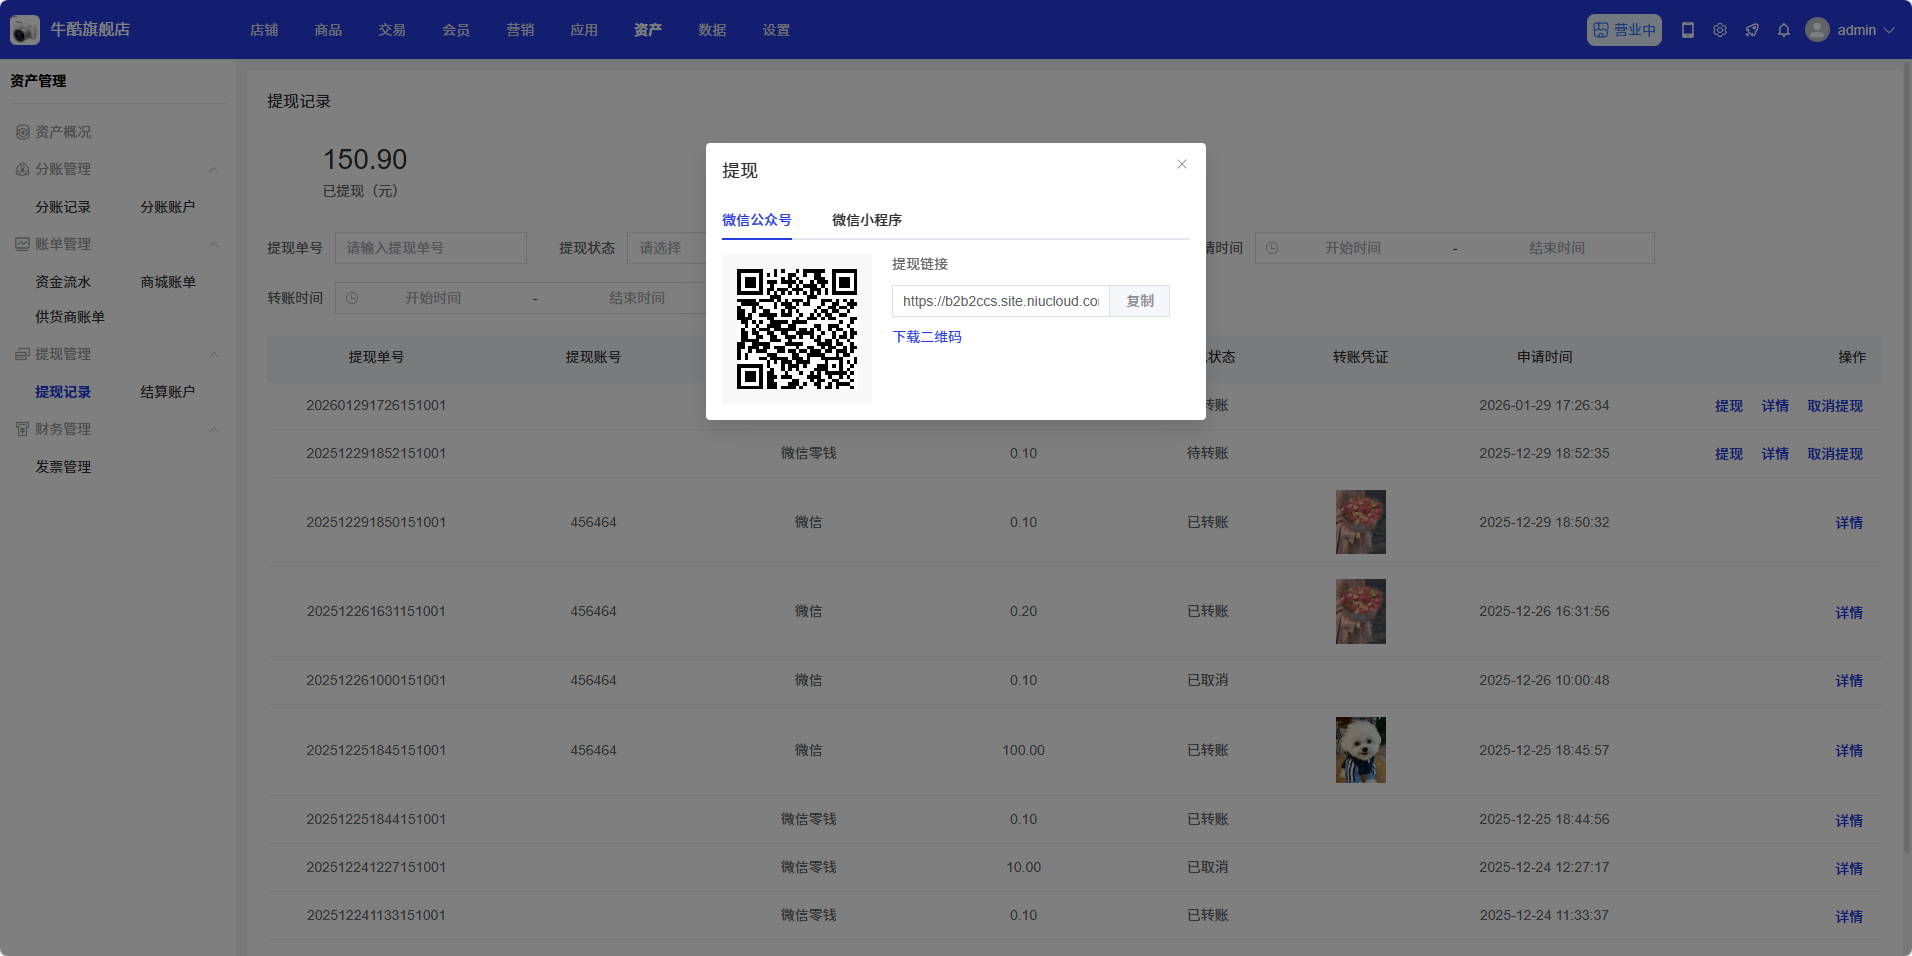This screenshot has width=1912, height=956.
Task: Open the white dog transfer voucher thumbnail
Action: (1360, 750)
